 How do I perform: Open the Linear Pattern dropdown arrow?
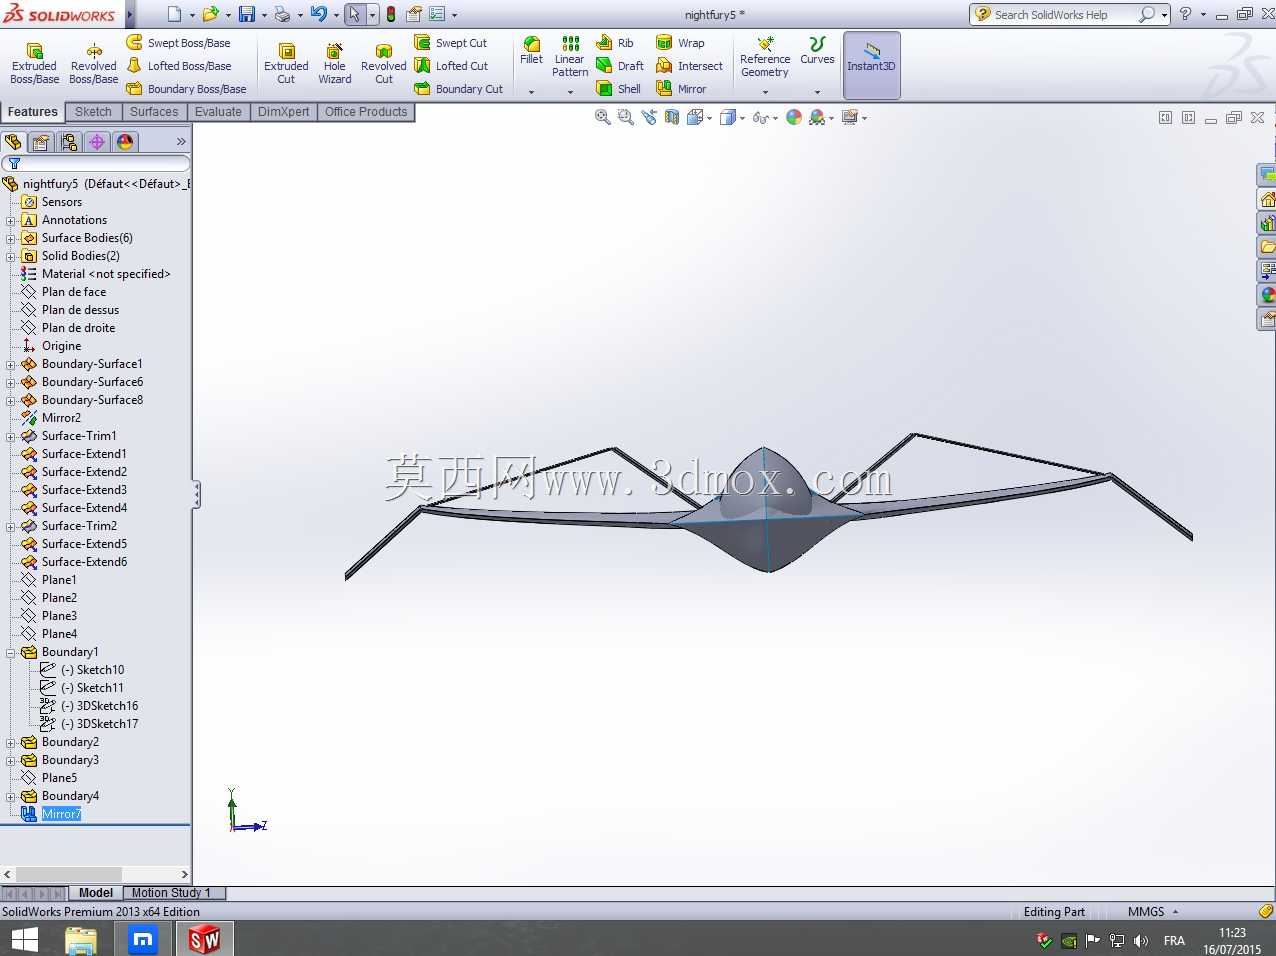pyautogui.click(x=570, y=92)
